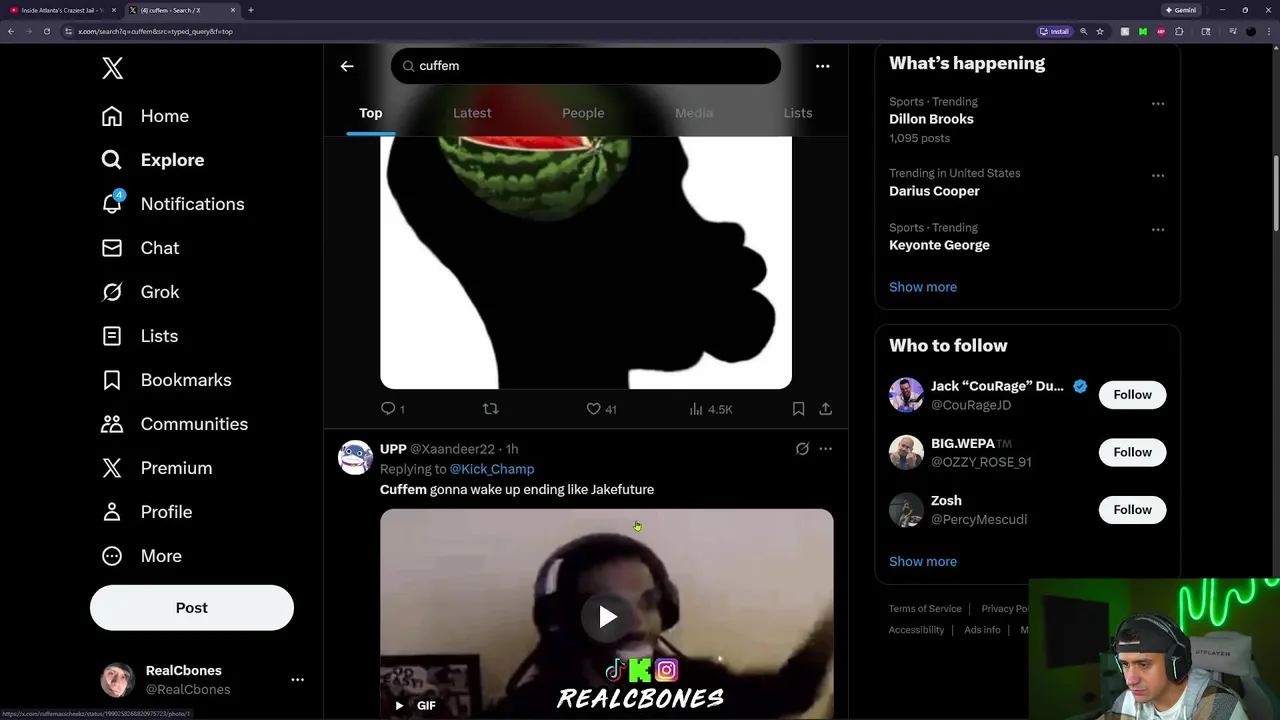Image resolution: width=1280 pixels, height=720 pixels.
Task: Like the post with 41 likes
Action: tap(601, 409)
